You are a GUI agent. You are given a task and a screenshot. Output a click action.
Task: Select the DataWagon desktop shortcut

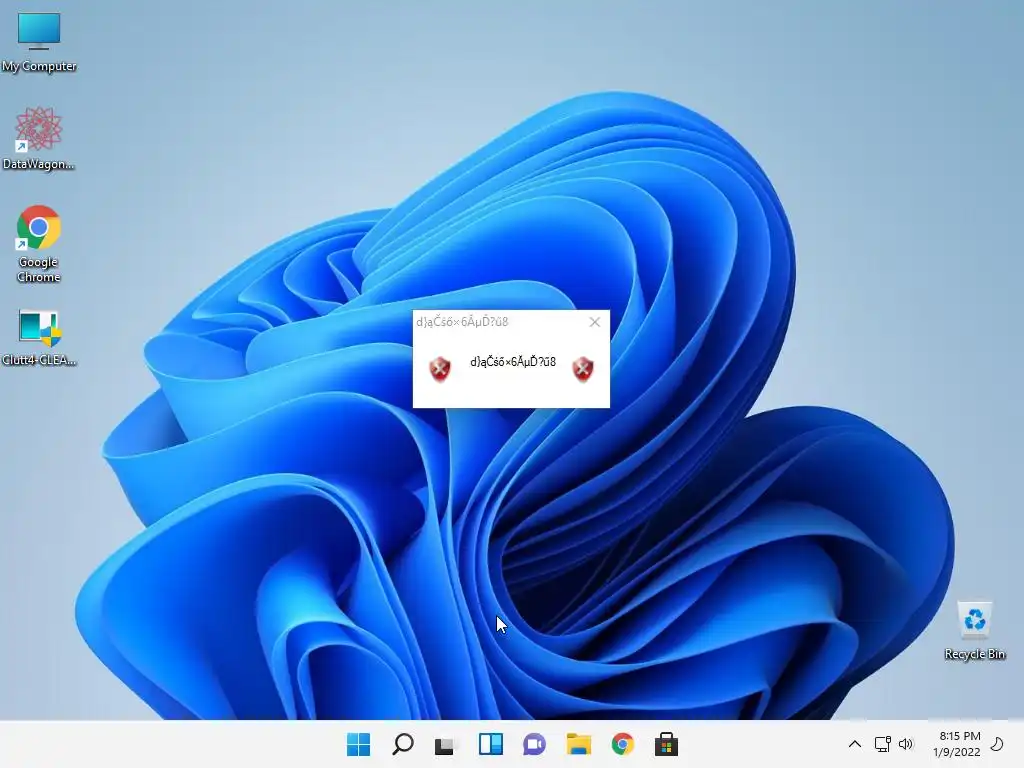(39, 138)
